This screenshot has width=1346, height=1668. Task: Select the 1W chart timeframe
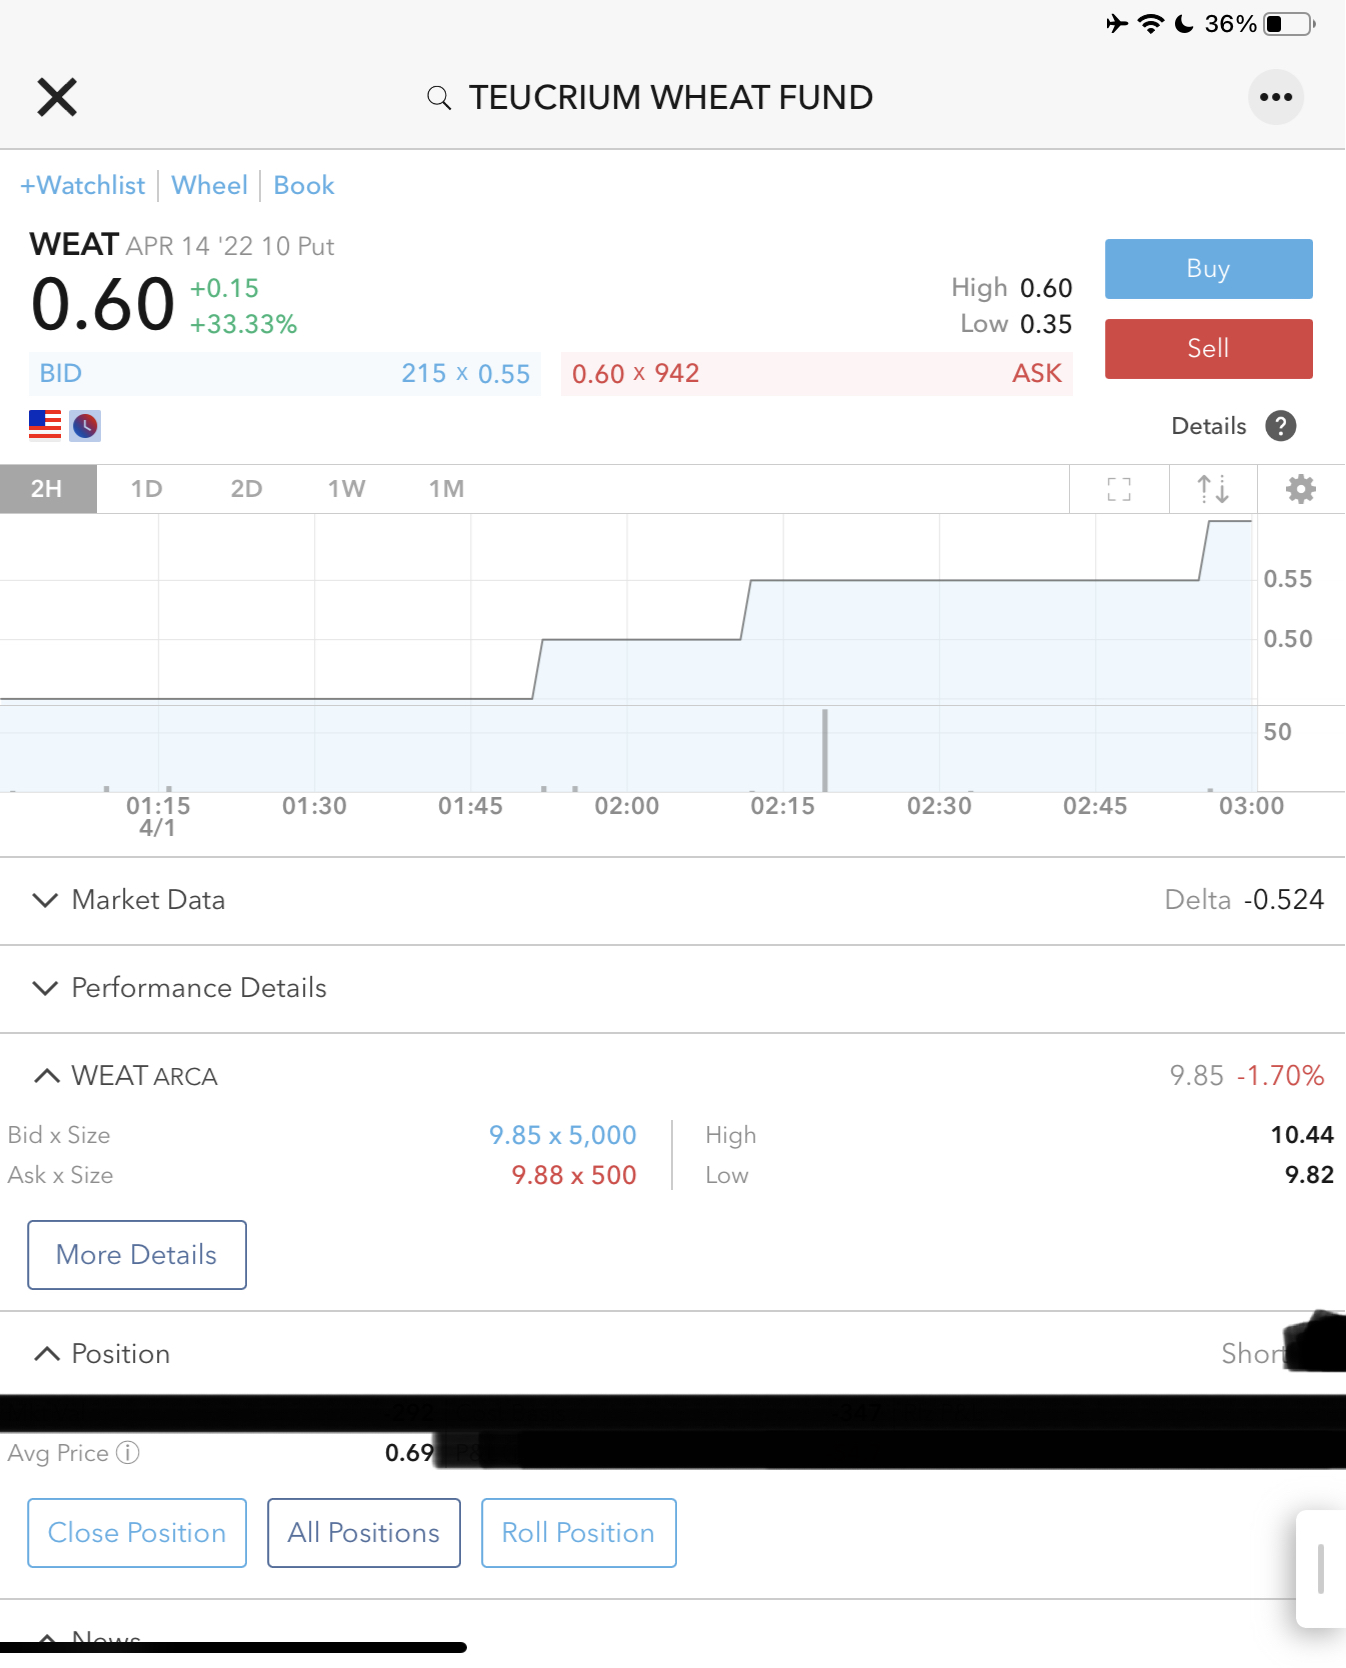pos(346,489)
